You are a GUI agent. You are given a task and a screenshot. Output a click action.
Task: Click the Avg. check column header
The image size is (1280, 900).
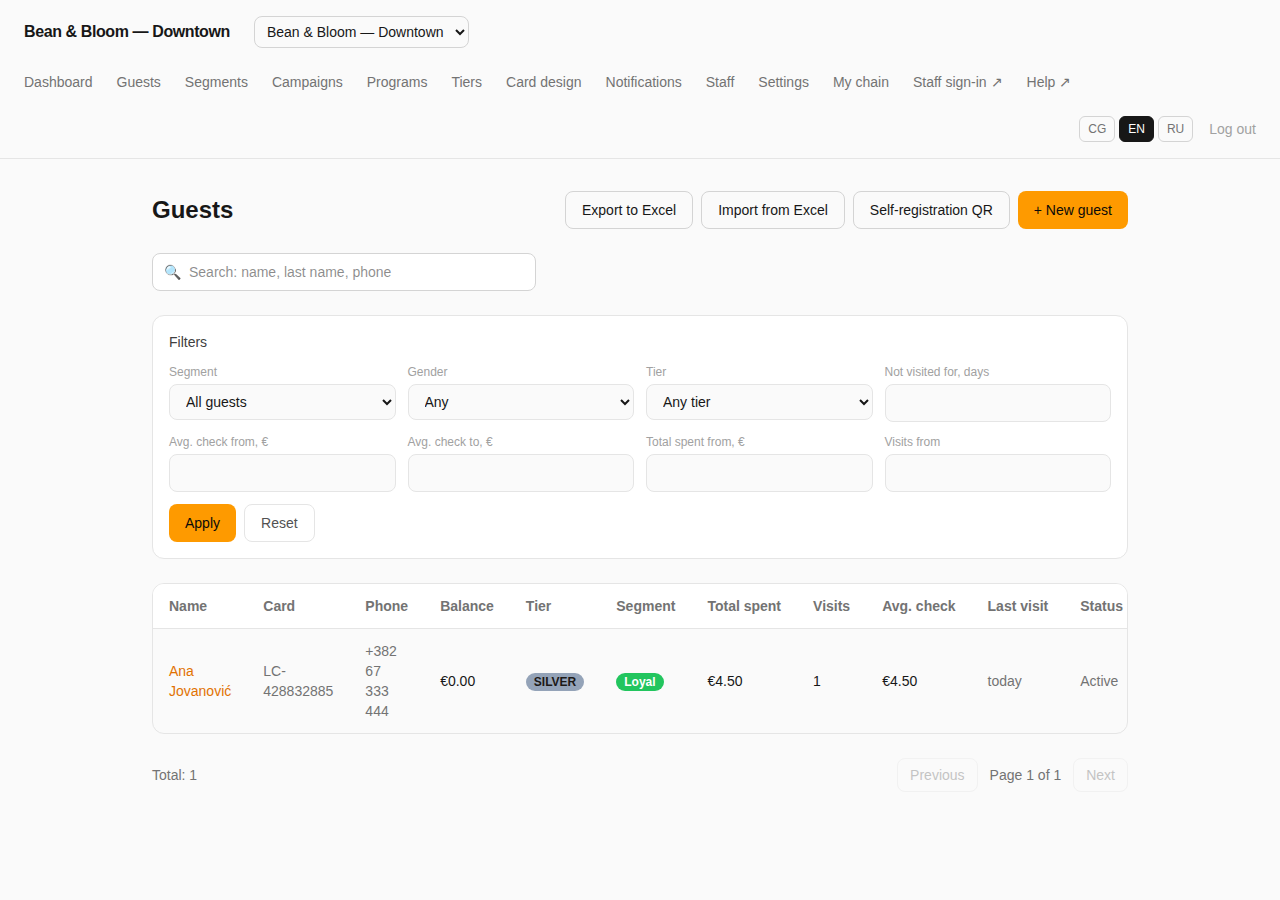click(919, 606)
